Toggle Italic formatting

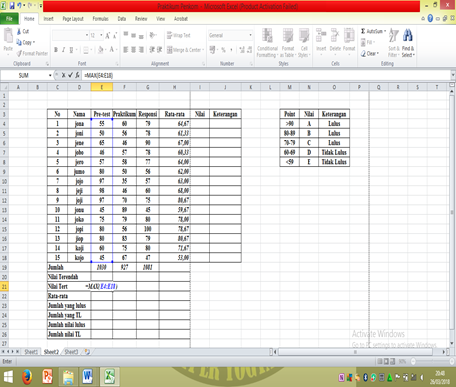[x=63, y=50]
